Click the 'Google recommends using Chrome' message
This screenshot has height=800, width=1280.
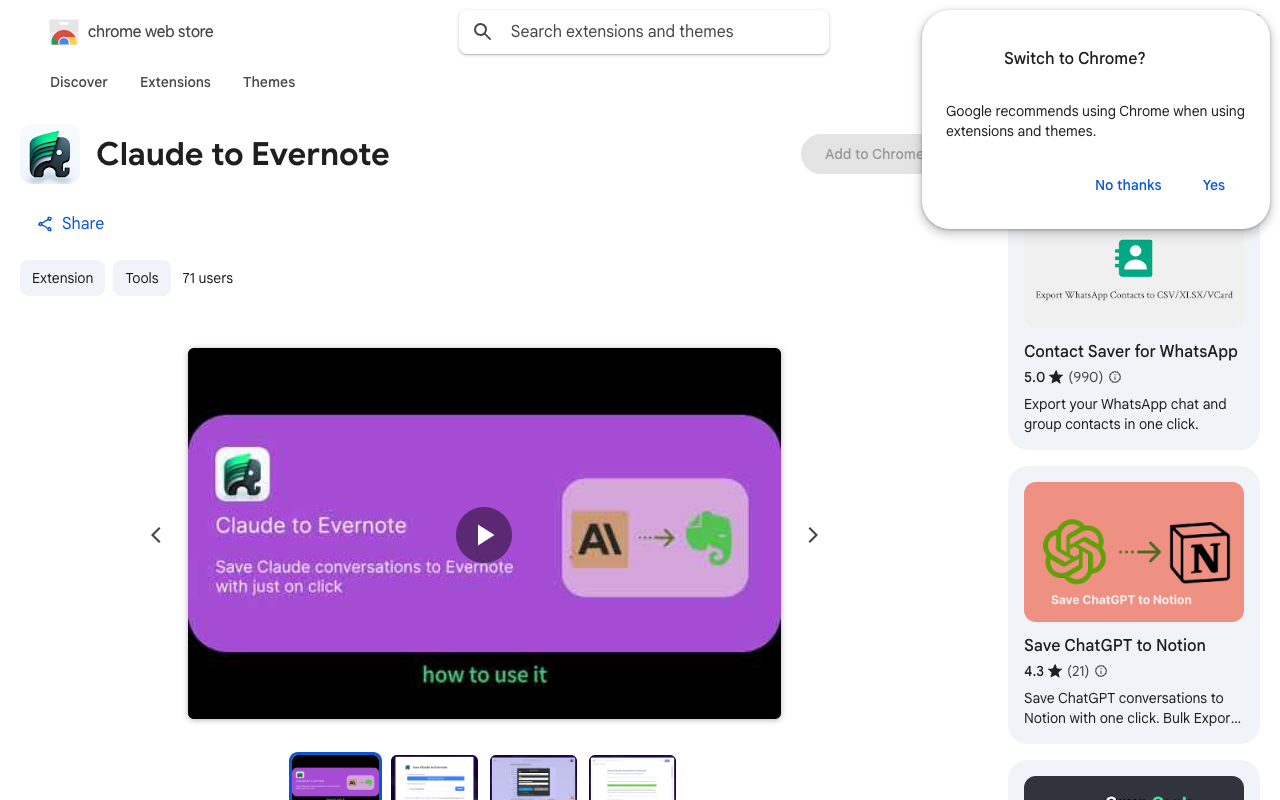pos(1095,121)
